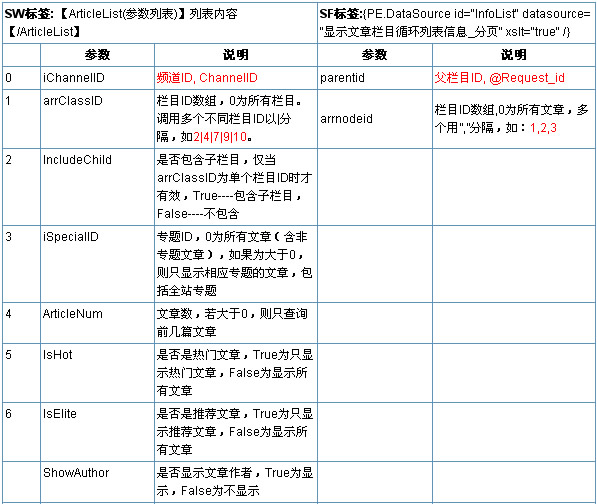Select the IsHot parameter cell

coord(97,373)
